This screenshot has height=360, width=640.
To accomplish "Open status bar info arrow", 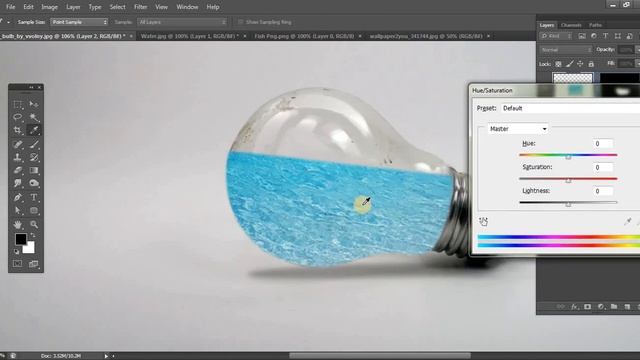I will (x=107, y=356).
